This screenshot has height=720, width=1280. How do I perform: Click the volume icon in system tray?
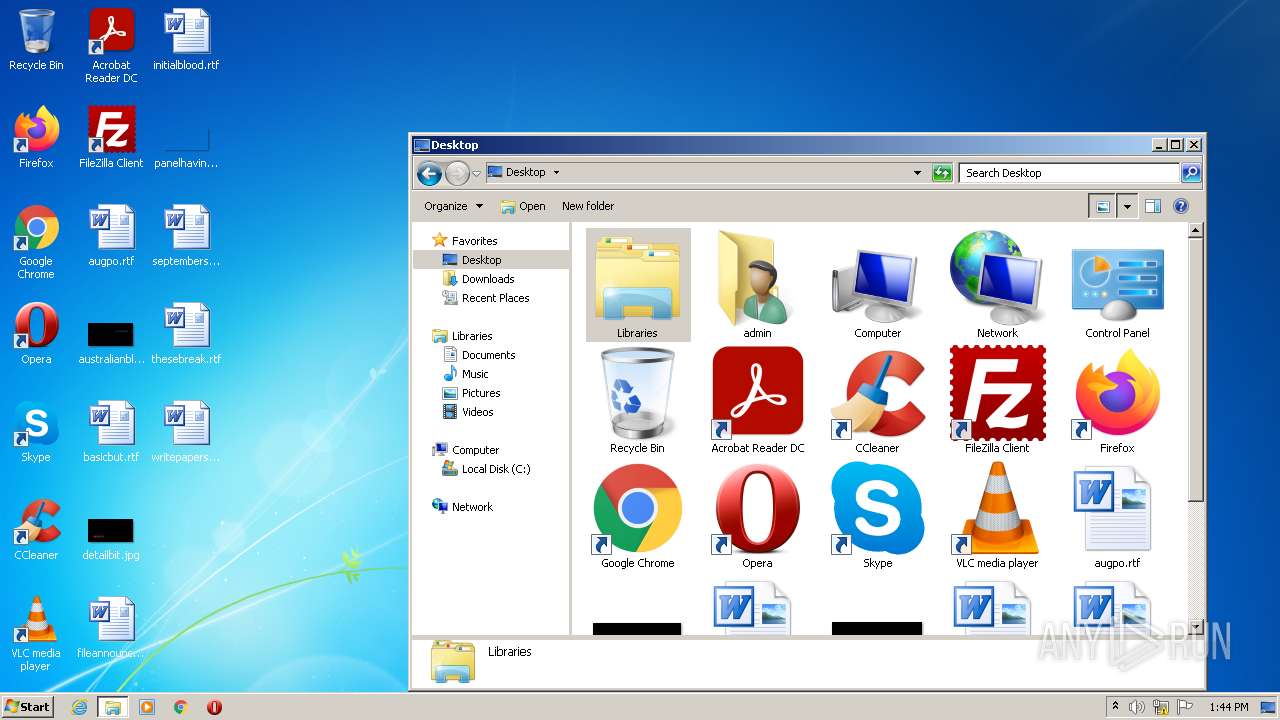pyautogui.click(x=1136, y=707)
